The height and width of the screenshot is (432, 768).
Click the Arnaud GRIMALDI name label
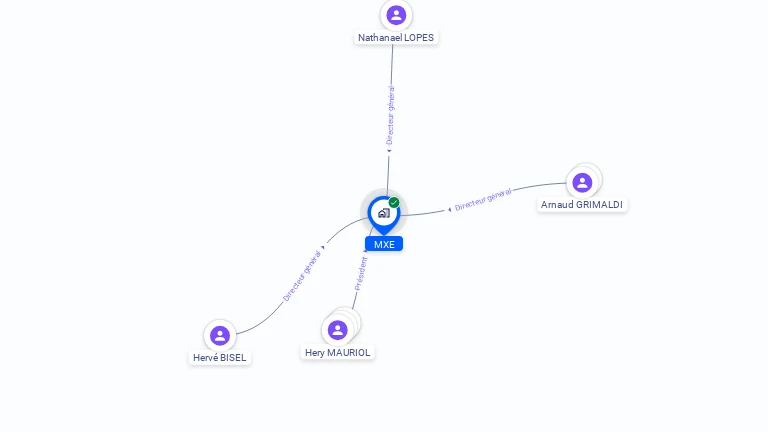tap(582, 205)
